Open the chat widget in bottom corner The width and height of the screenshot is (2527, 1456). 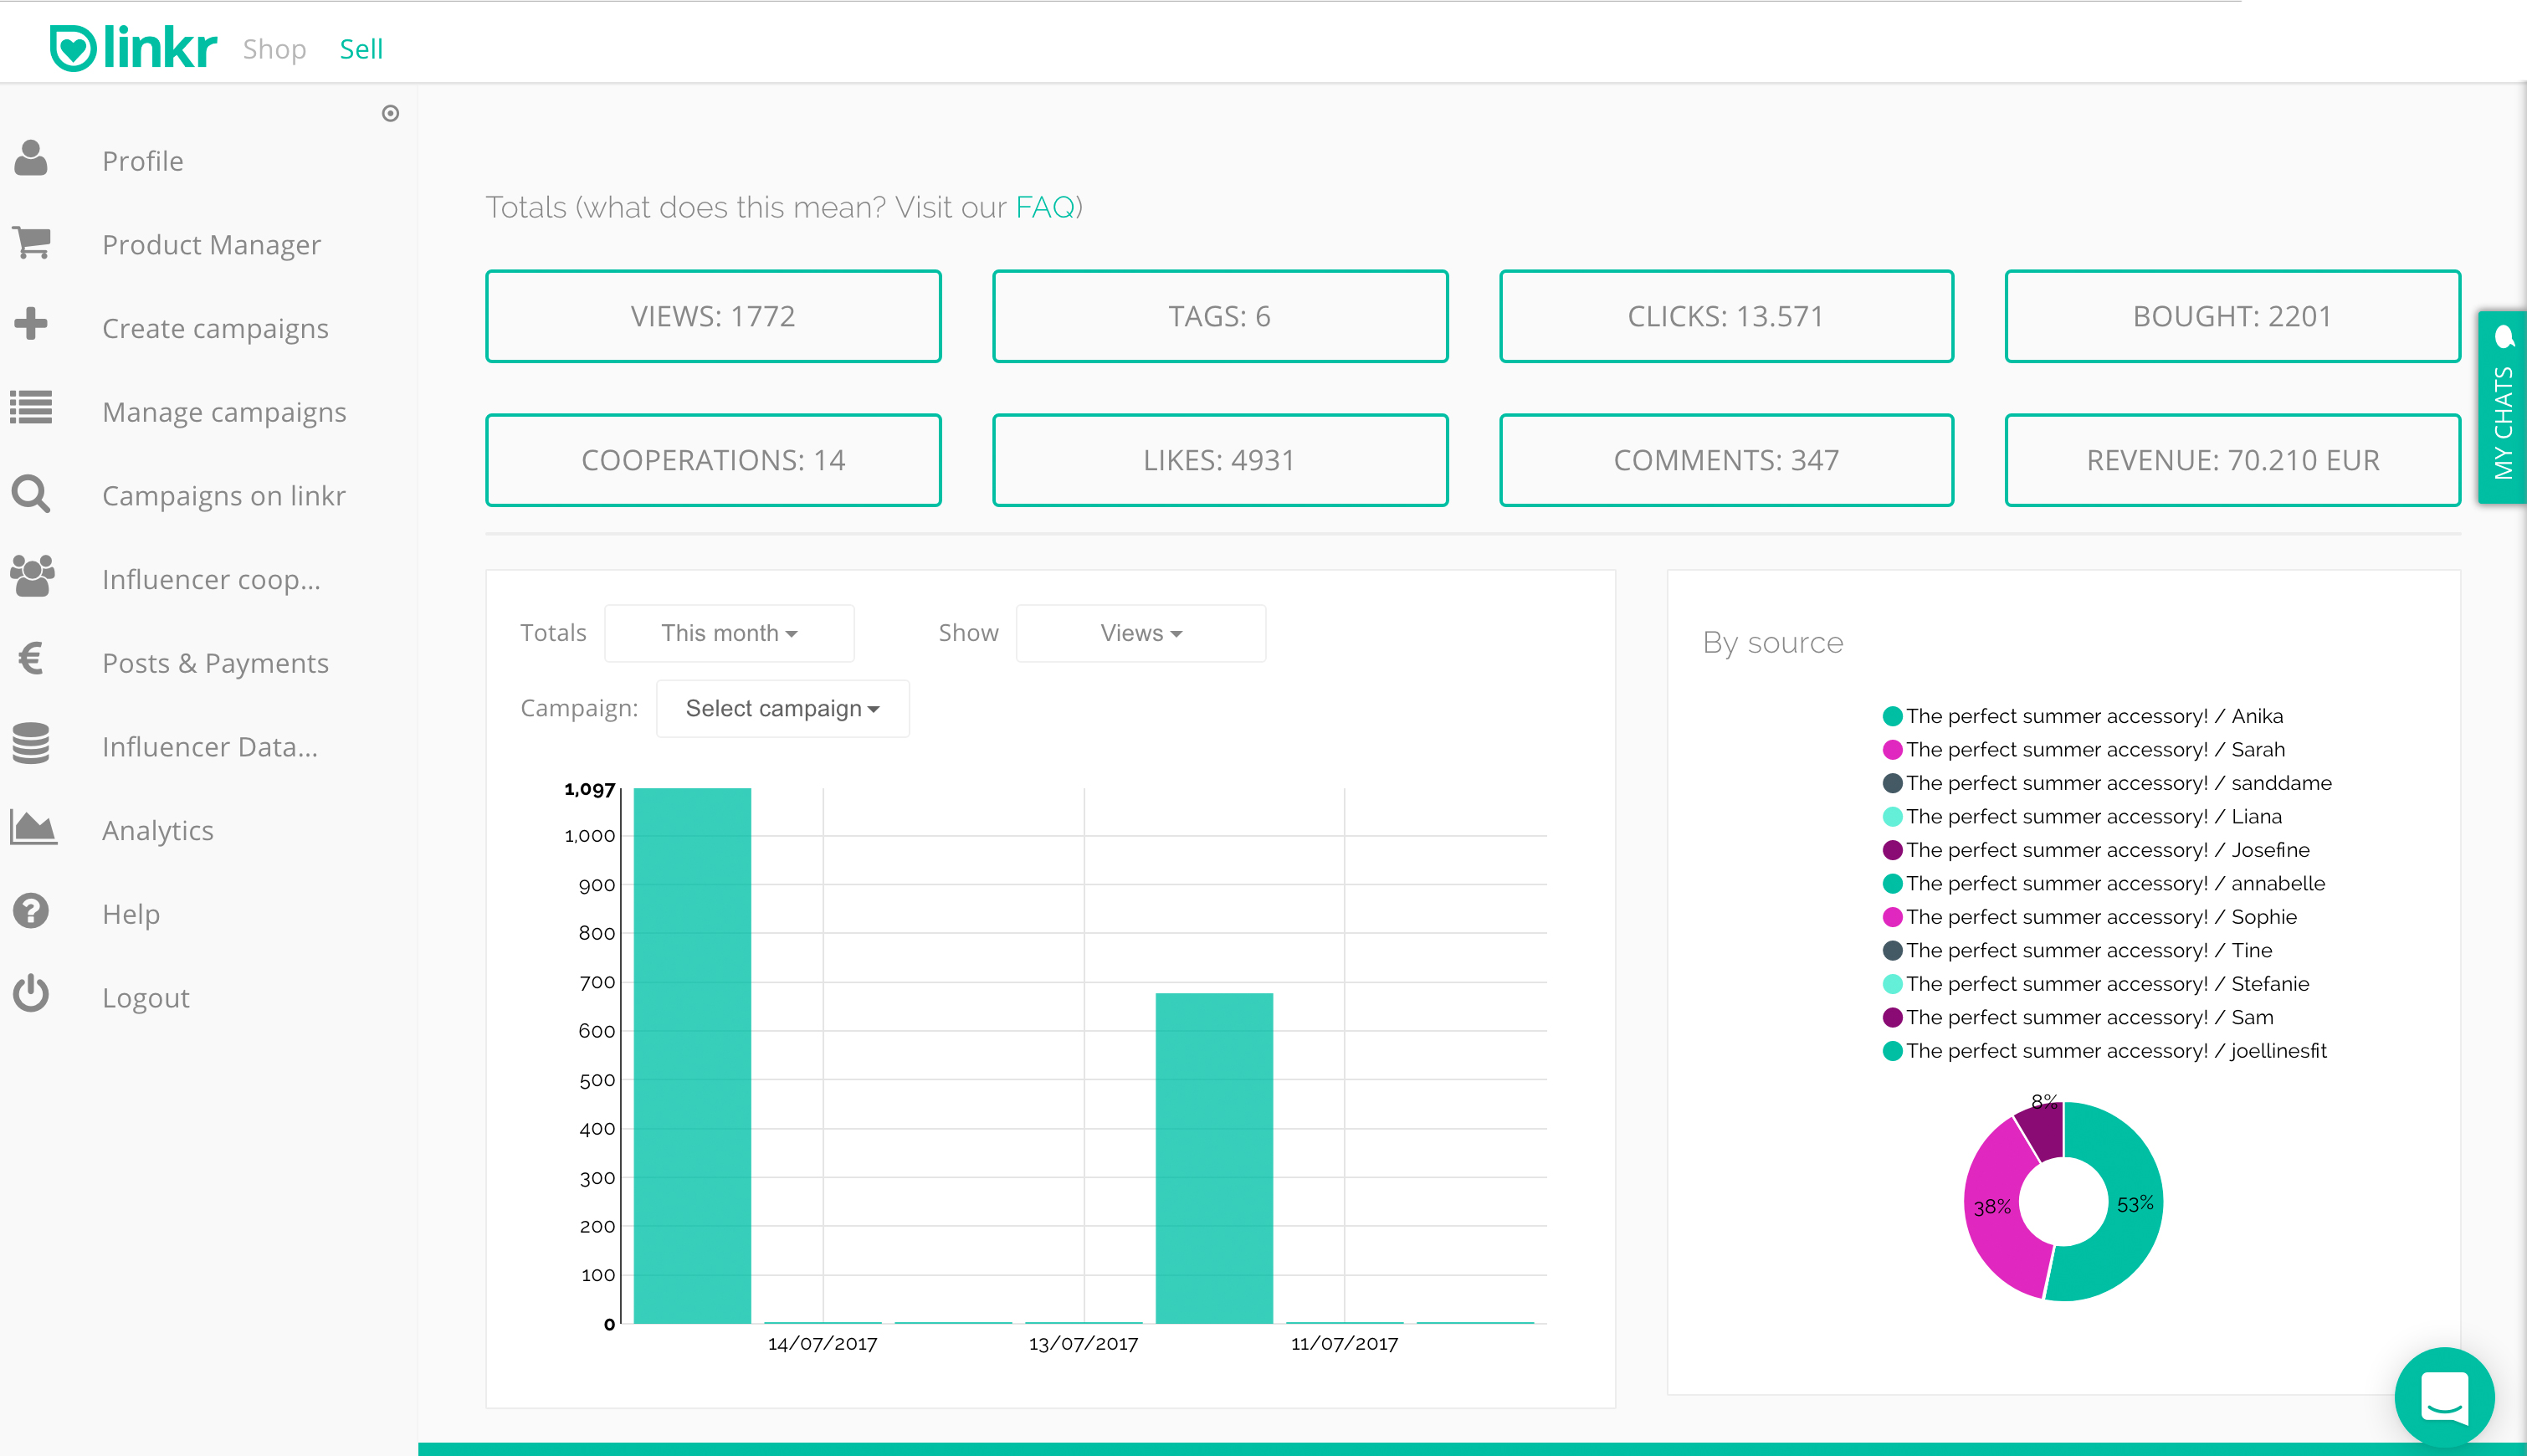coord(2443,1397)
